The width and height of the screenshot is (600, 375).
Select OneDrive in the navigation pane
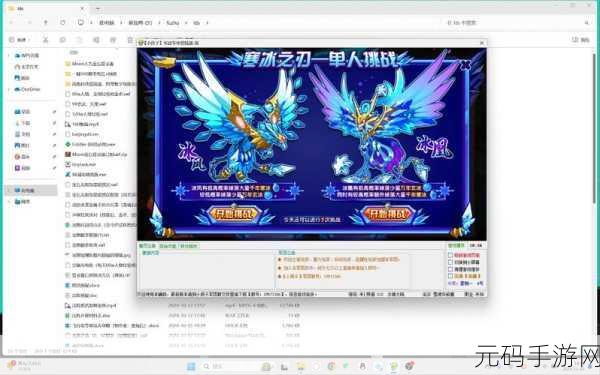click(x=28, y=89)
